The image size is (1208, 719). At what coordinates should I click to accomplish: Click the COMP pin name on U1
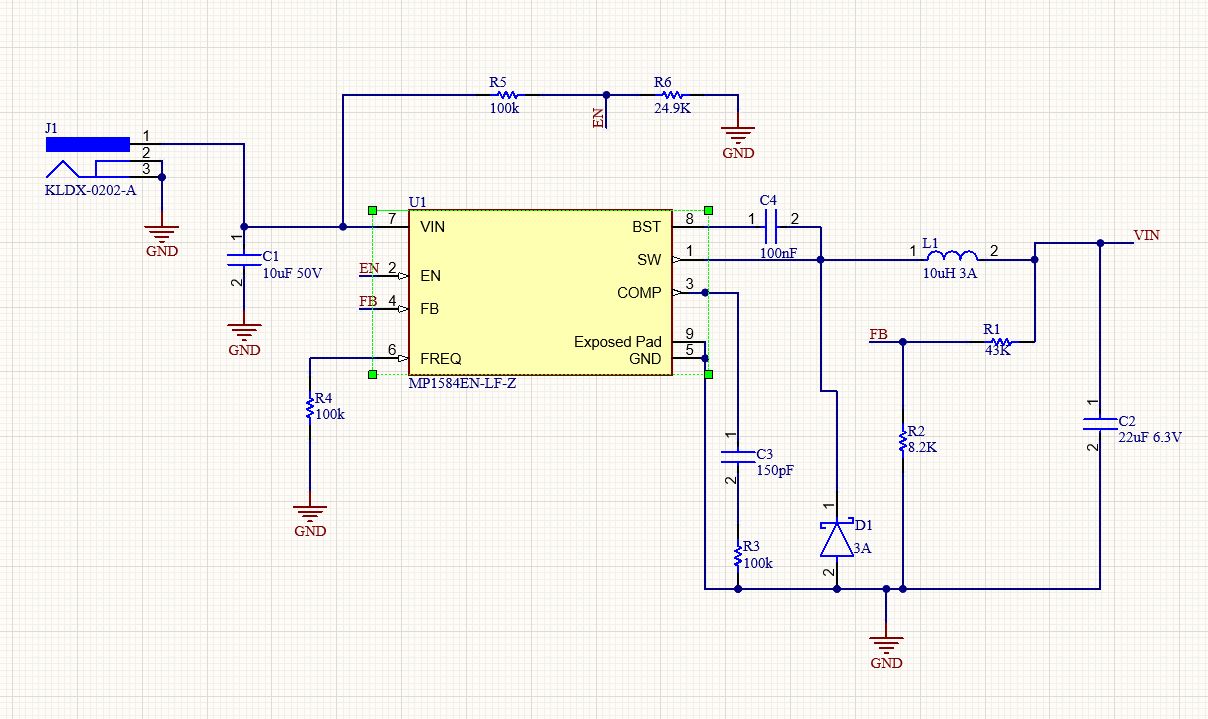[x=639, y=293]
